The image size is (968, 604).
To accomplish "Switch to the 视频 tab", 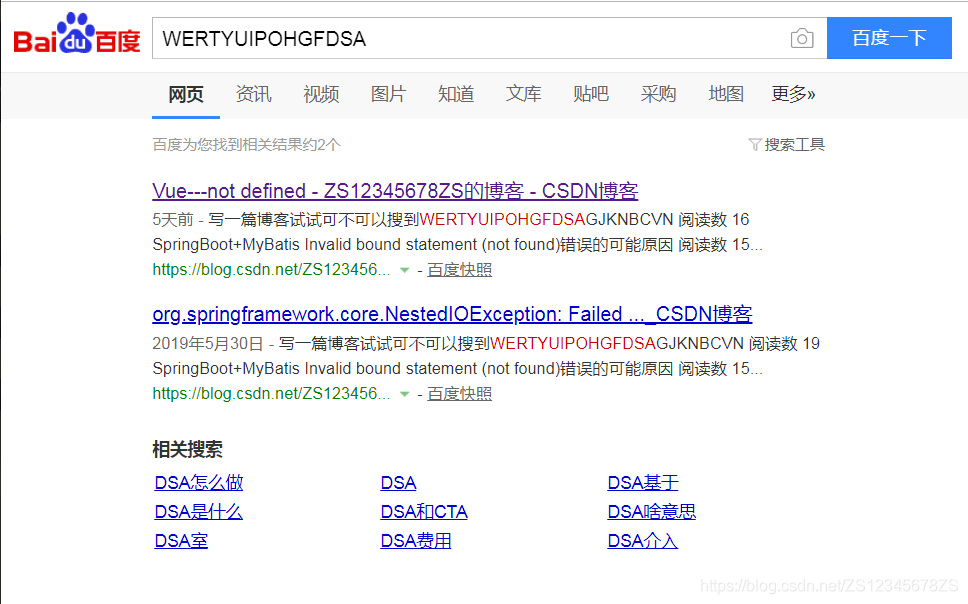I will (321, 94).
